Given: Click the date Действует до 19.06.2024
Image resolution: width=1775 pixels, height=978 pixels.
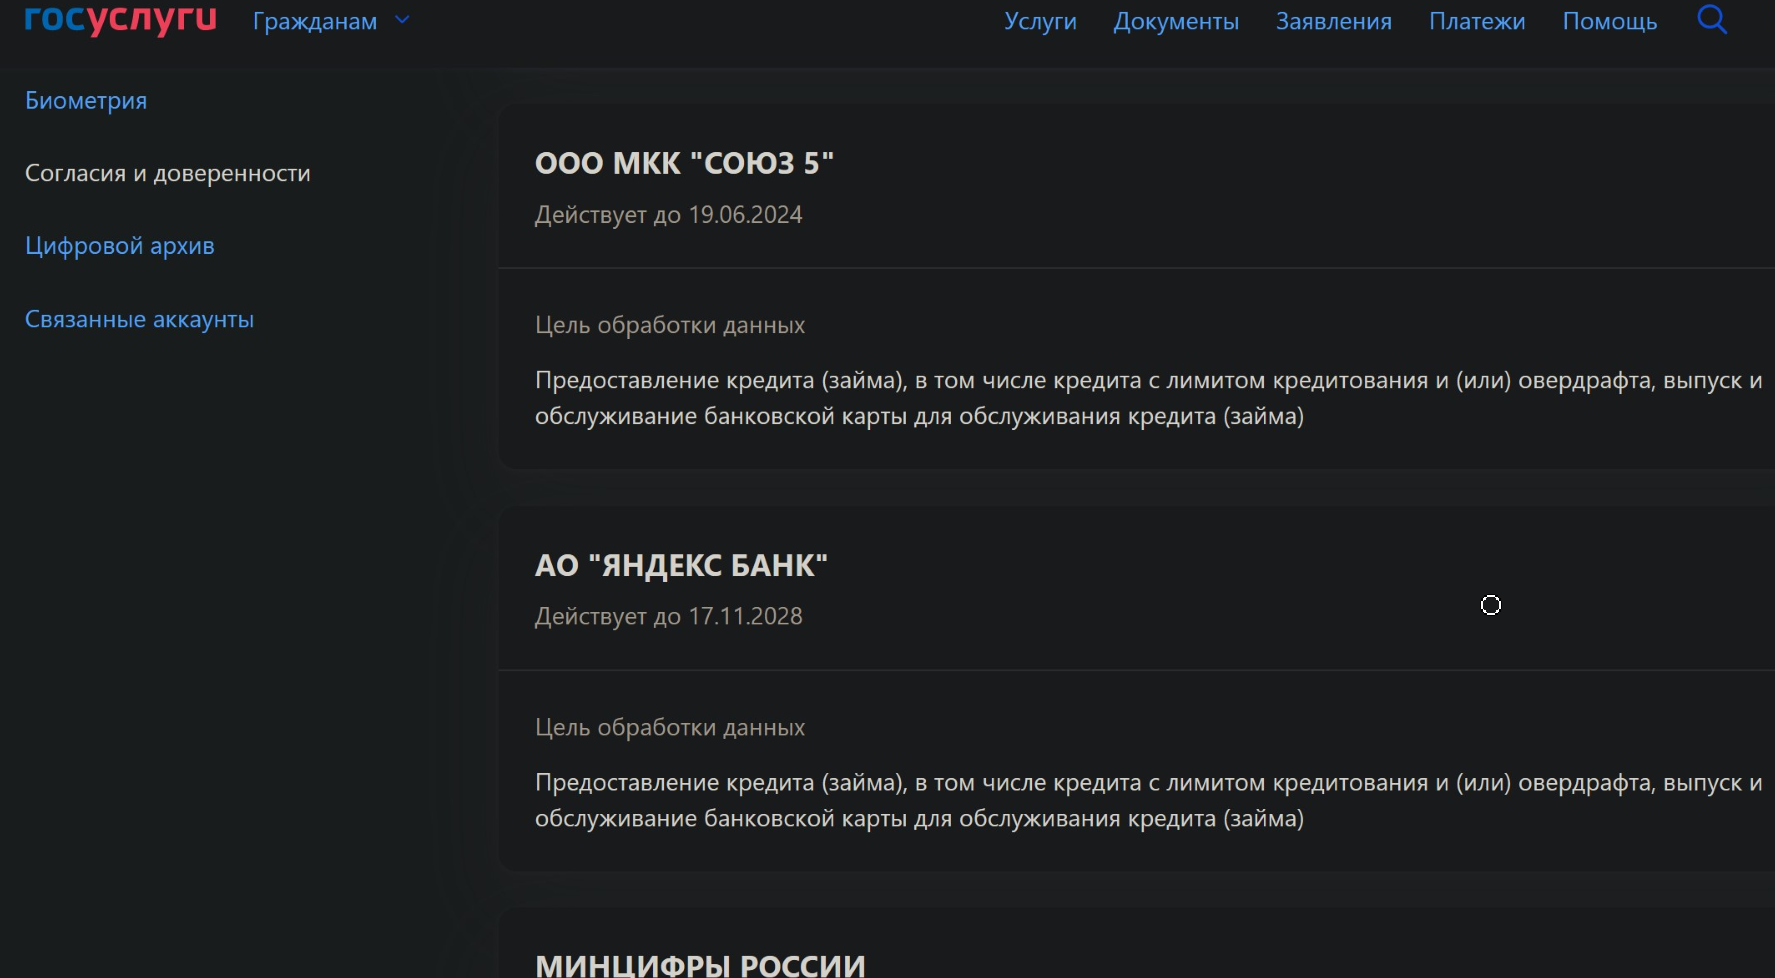Looking at the screenshot, I should point(668,215).
